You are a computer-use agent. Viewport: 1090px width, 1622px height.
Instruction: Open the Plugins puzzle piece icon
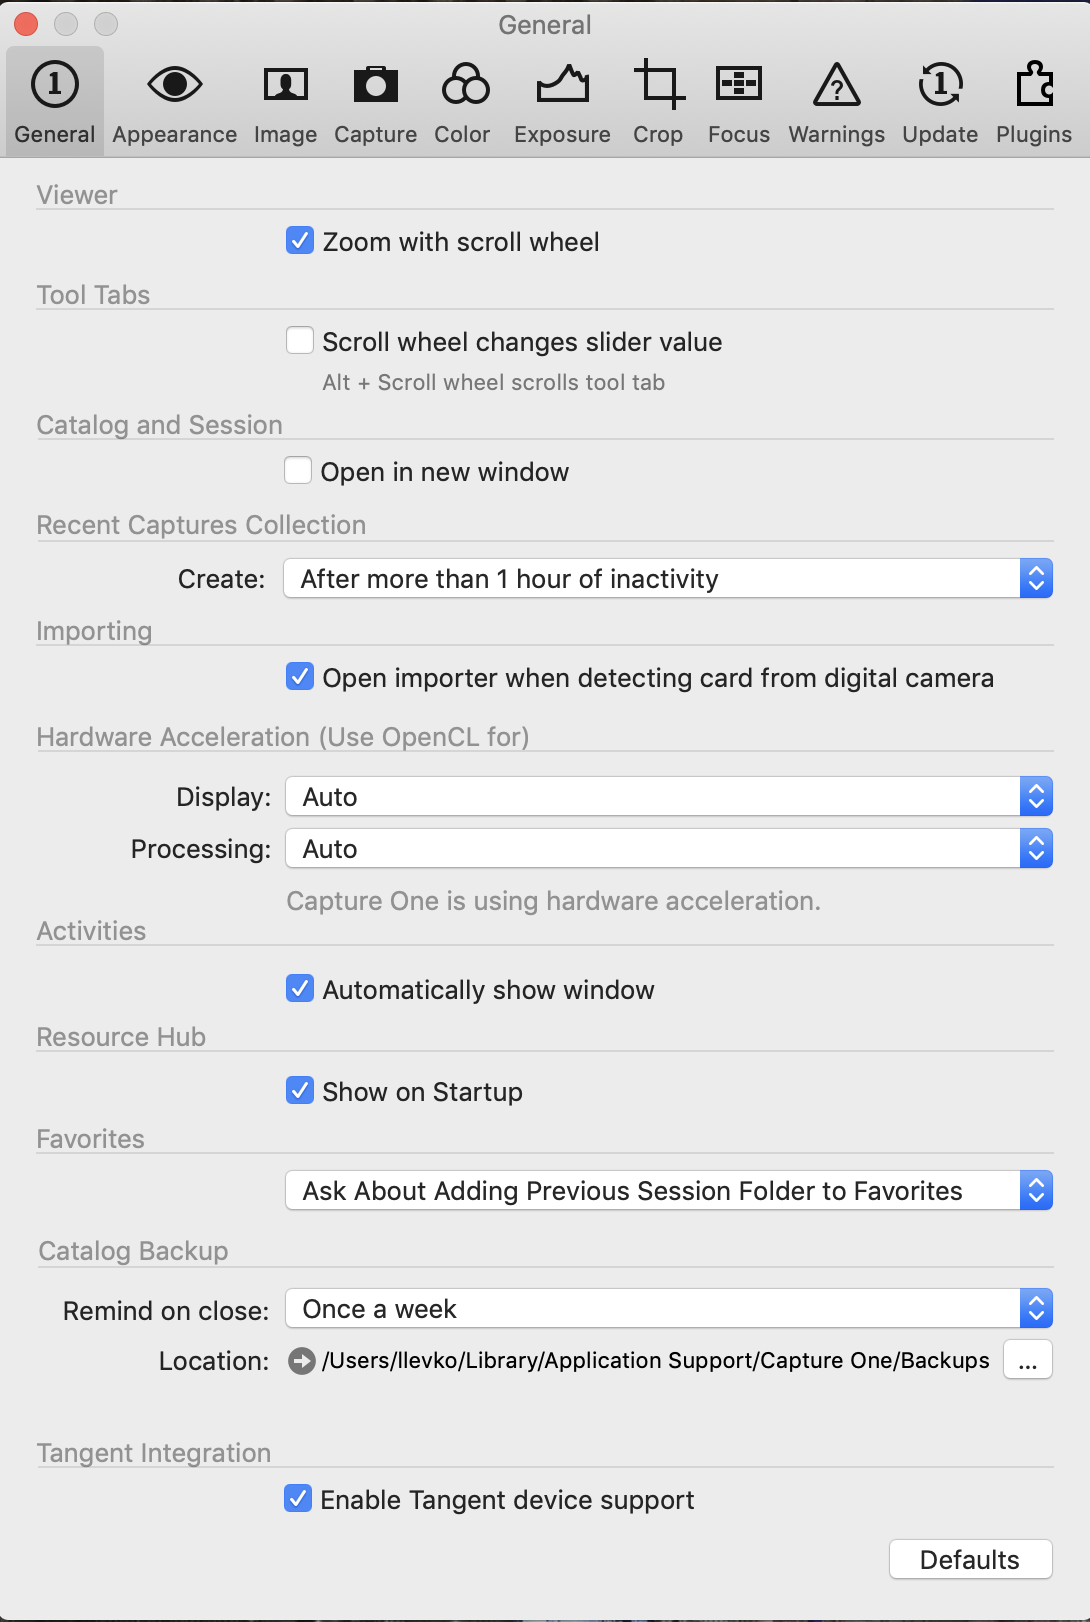point(1034,84)
